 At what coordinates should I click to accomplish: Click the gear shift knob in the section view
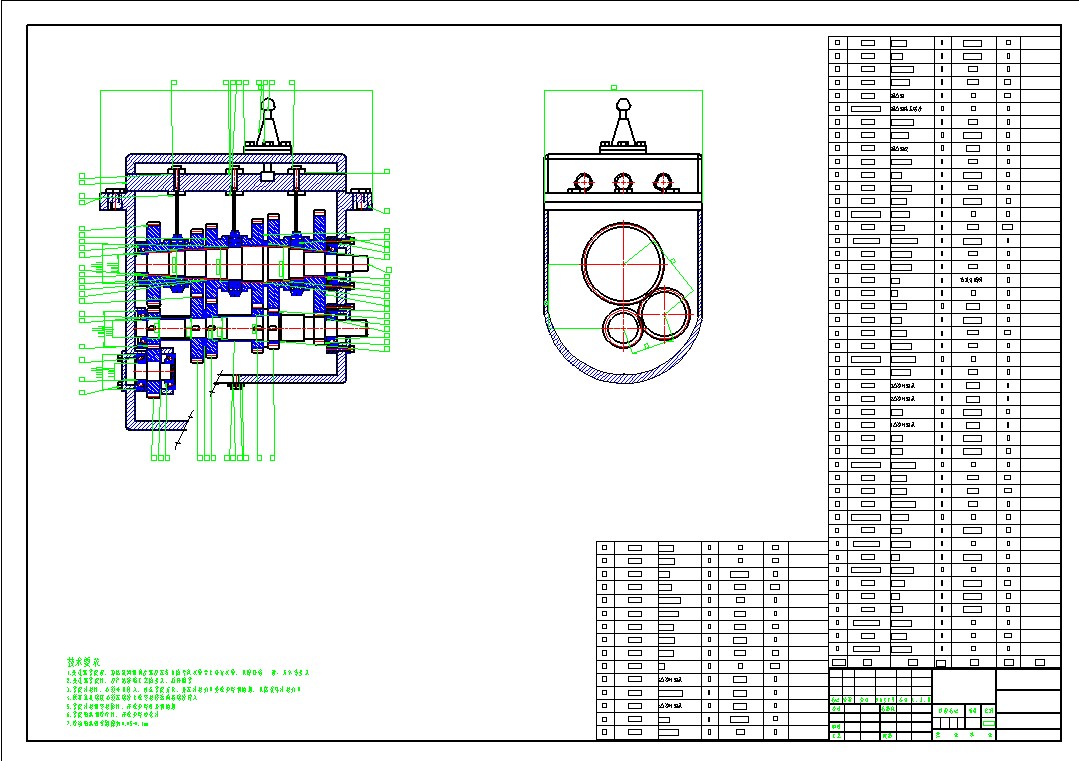267,103
